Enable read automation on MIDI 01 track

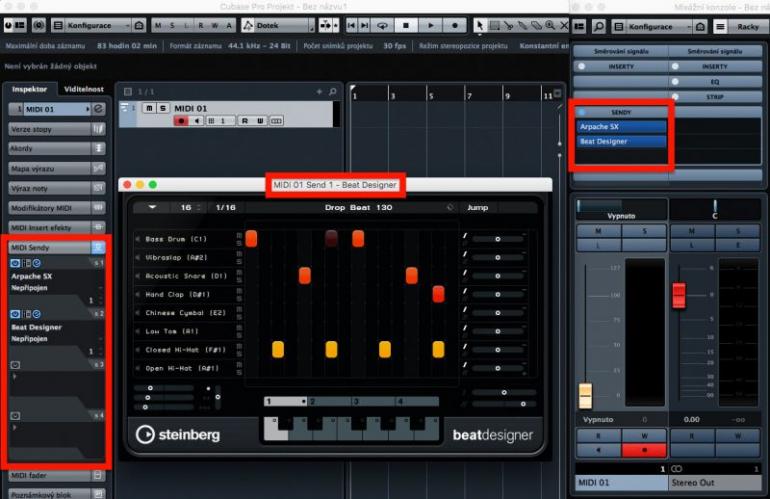click(245, 121)
